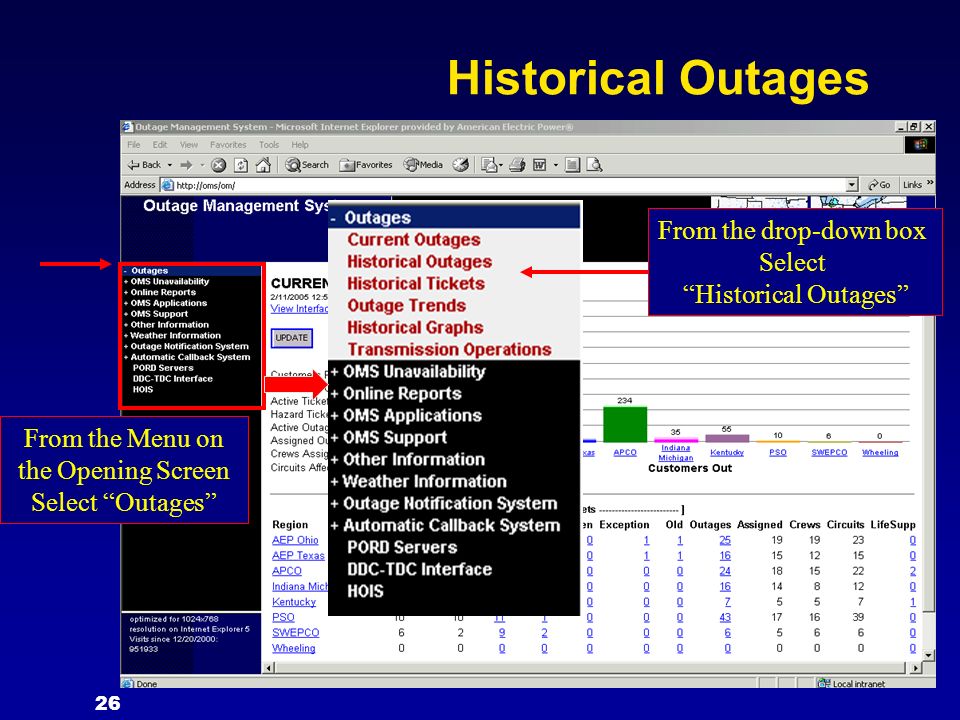Collapse Outages header in the enlarged menu
Viewport: 960px width, 720px height.
[x=454, y=217]
